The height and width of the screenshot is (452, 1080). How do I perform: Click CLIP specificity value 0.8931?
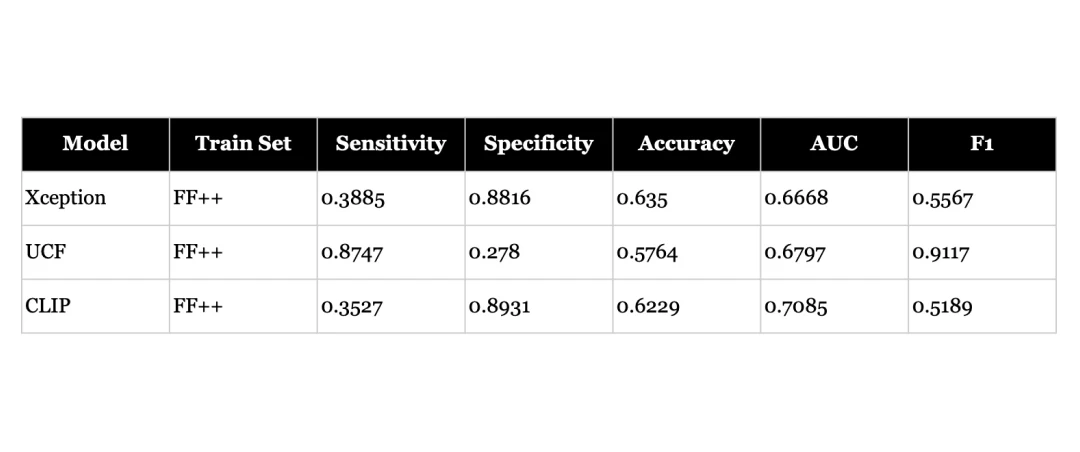[499, 307]
